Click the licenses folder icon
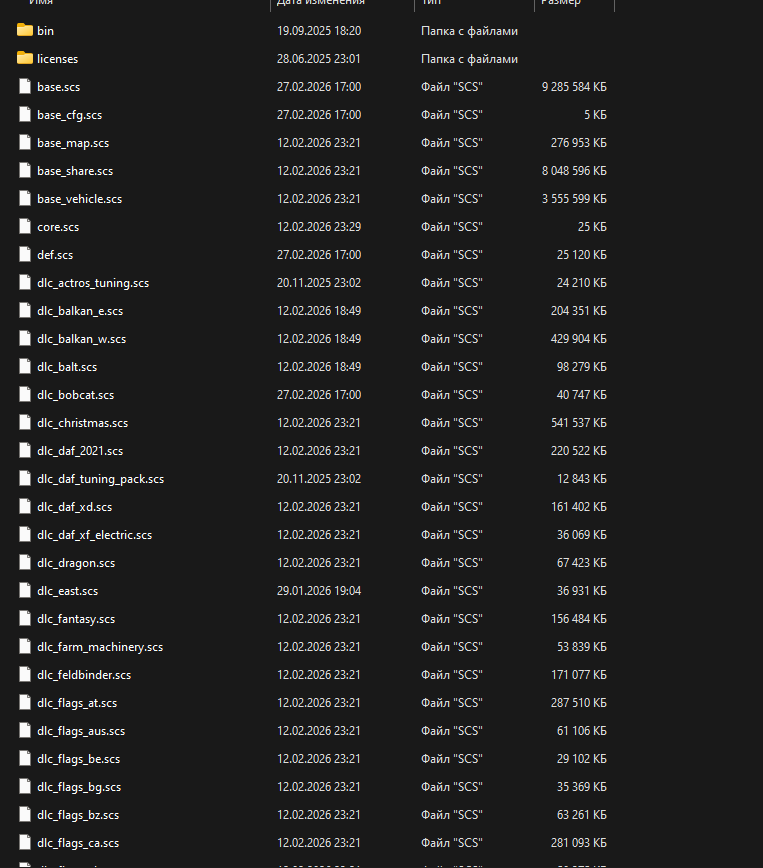 tap(25, 59)
